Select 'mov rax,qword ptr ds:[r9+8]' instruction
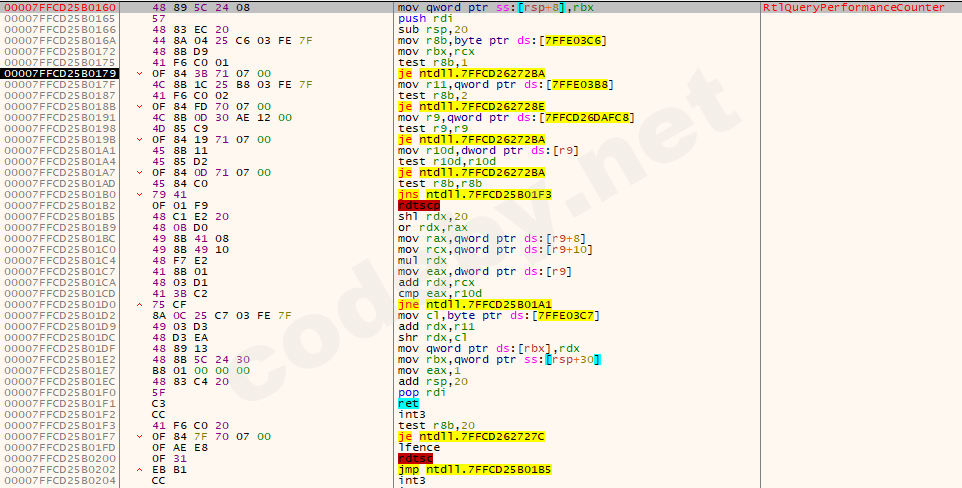Screen dimensions: 962x488 point(491,239)
